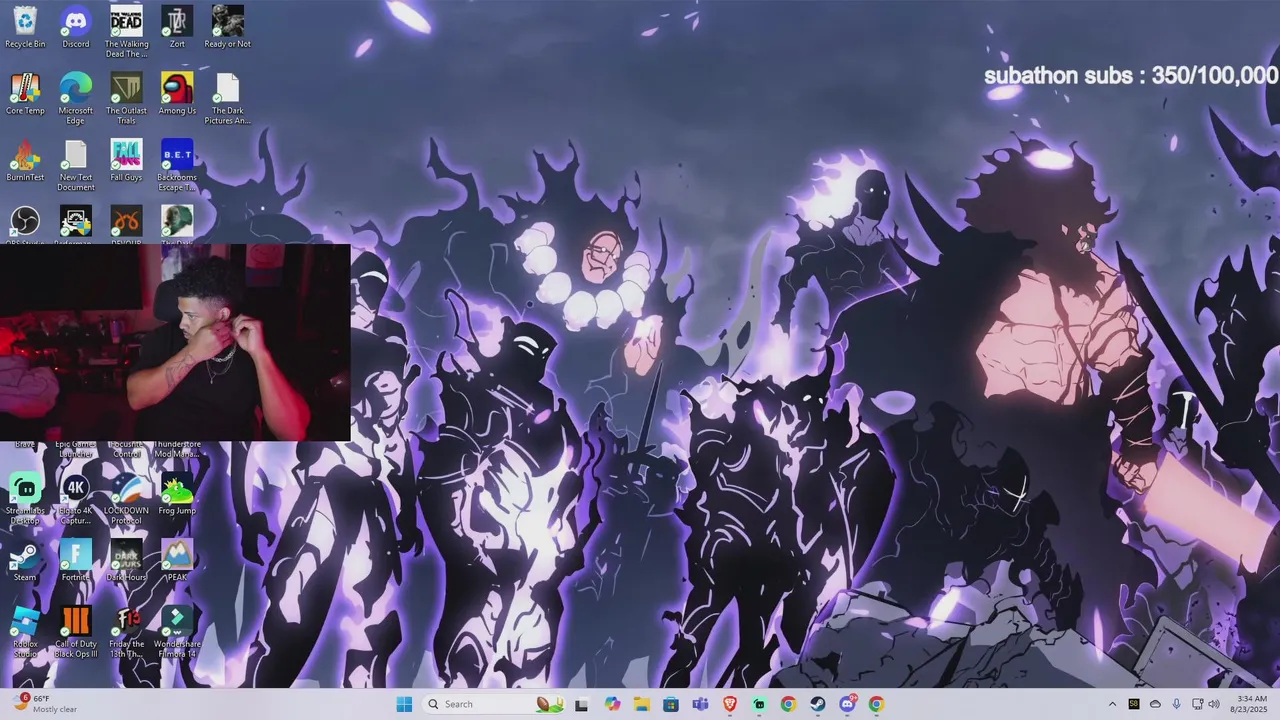This screenshot has width=1280, height=720.
Task: Show hidden system tray icons
Action: click(1112, 704)
